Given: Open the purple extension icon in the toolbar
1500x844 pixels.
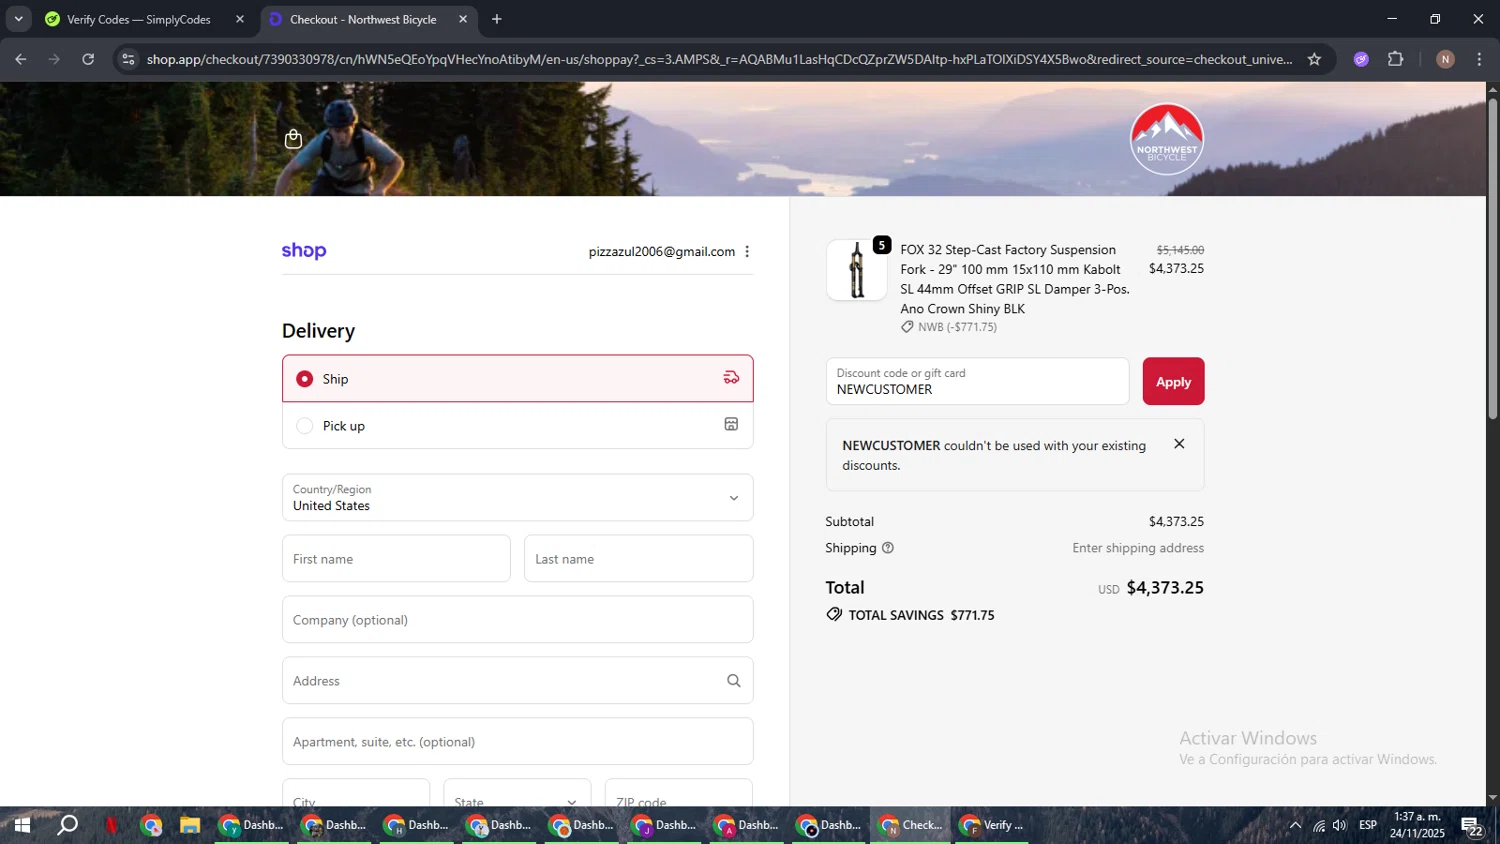Looking at the screenshot, I should 1361,59.
